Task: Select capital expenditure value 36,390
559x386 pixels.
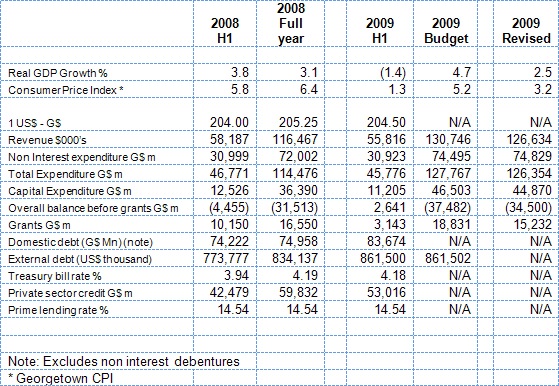Action: (x=298, y=191)
